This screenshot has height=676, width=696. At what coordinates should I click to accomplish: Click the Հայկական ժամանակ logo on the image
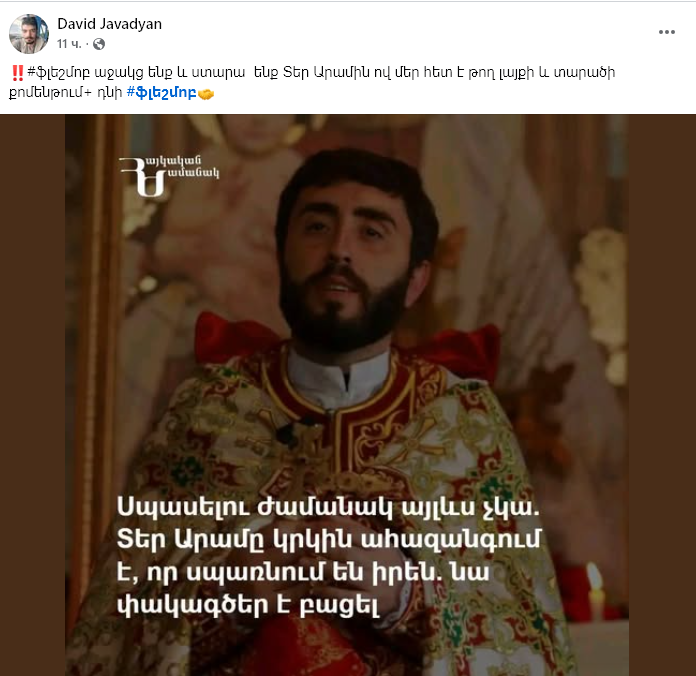click(169, 176)
